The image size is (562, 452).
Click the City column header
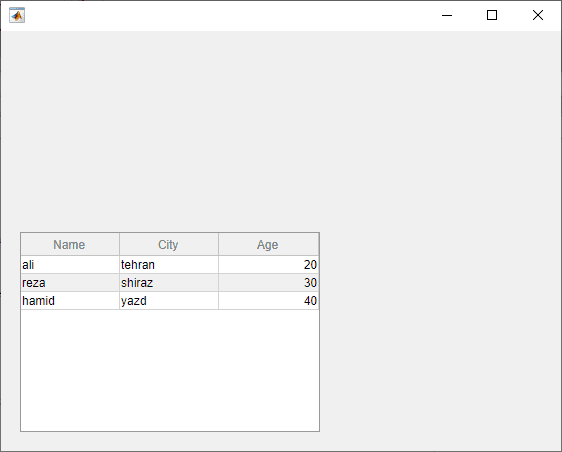[x=169, y=244]
